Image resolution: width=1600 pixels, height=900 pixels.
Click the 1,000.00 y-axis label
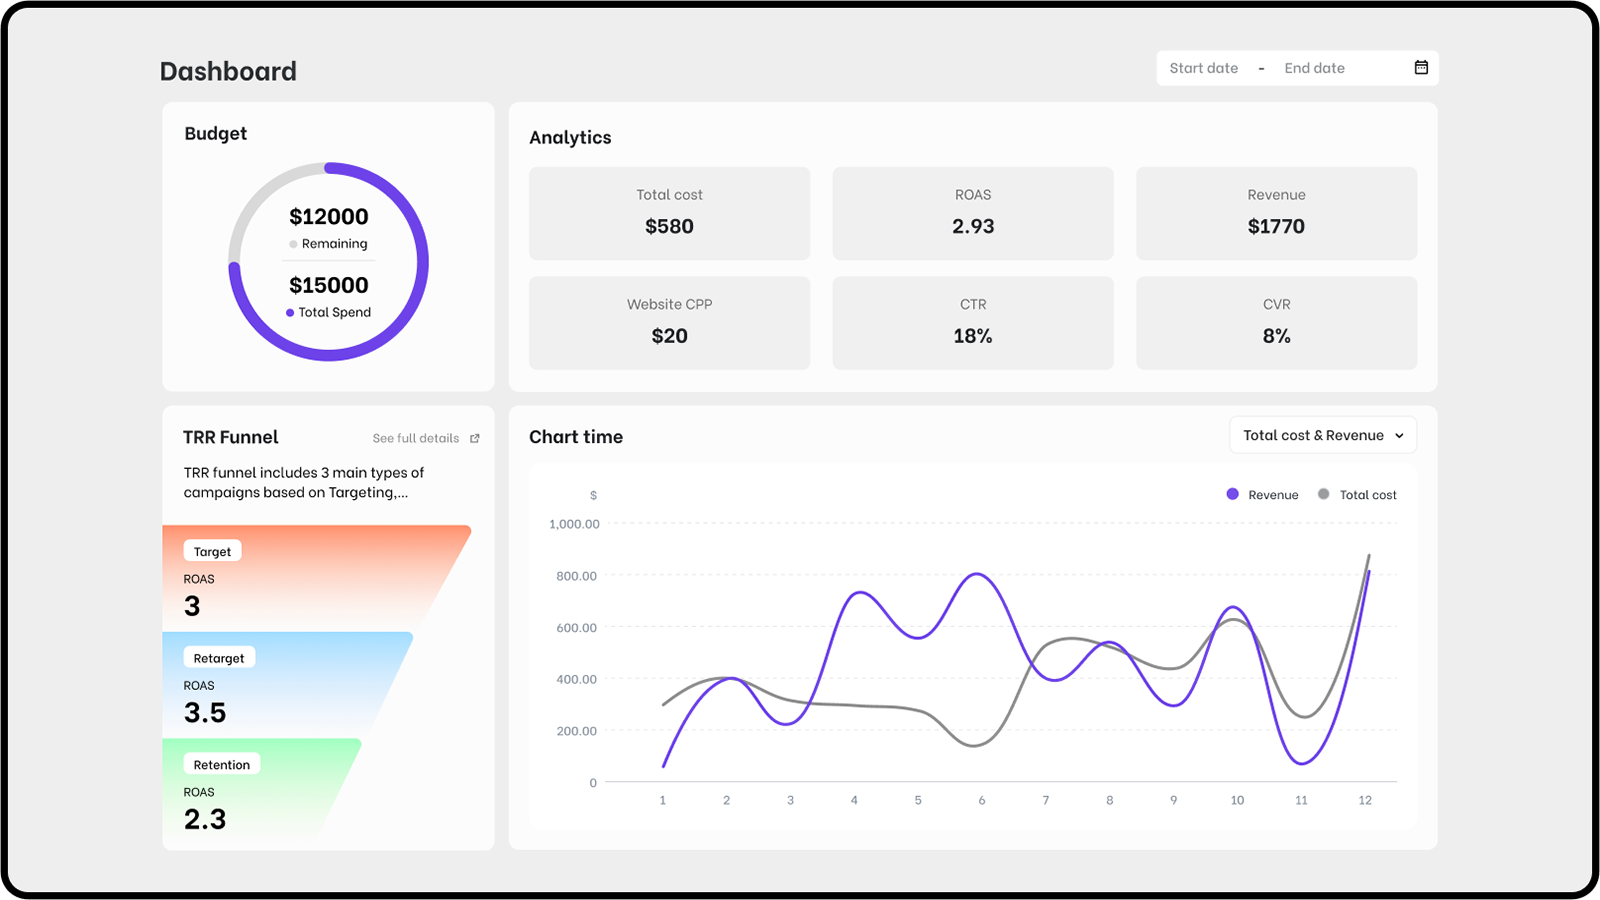coord(574,524)
